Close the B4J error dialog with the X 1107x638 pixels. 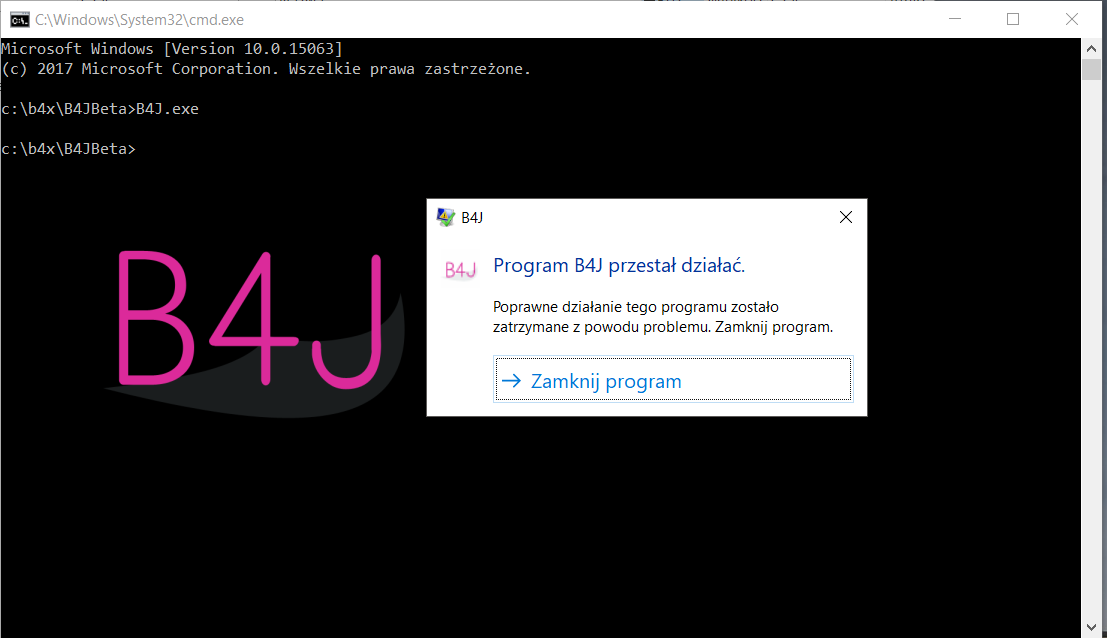pyautogui.click(x=846, y=217)
